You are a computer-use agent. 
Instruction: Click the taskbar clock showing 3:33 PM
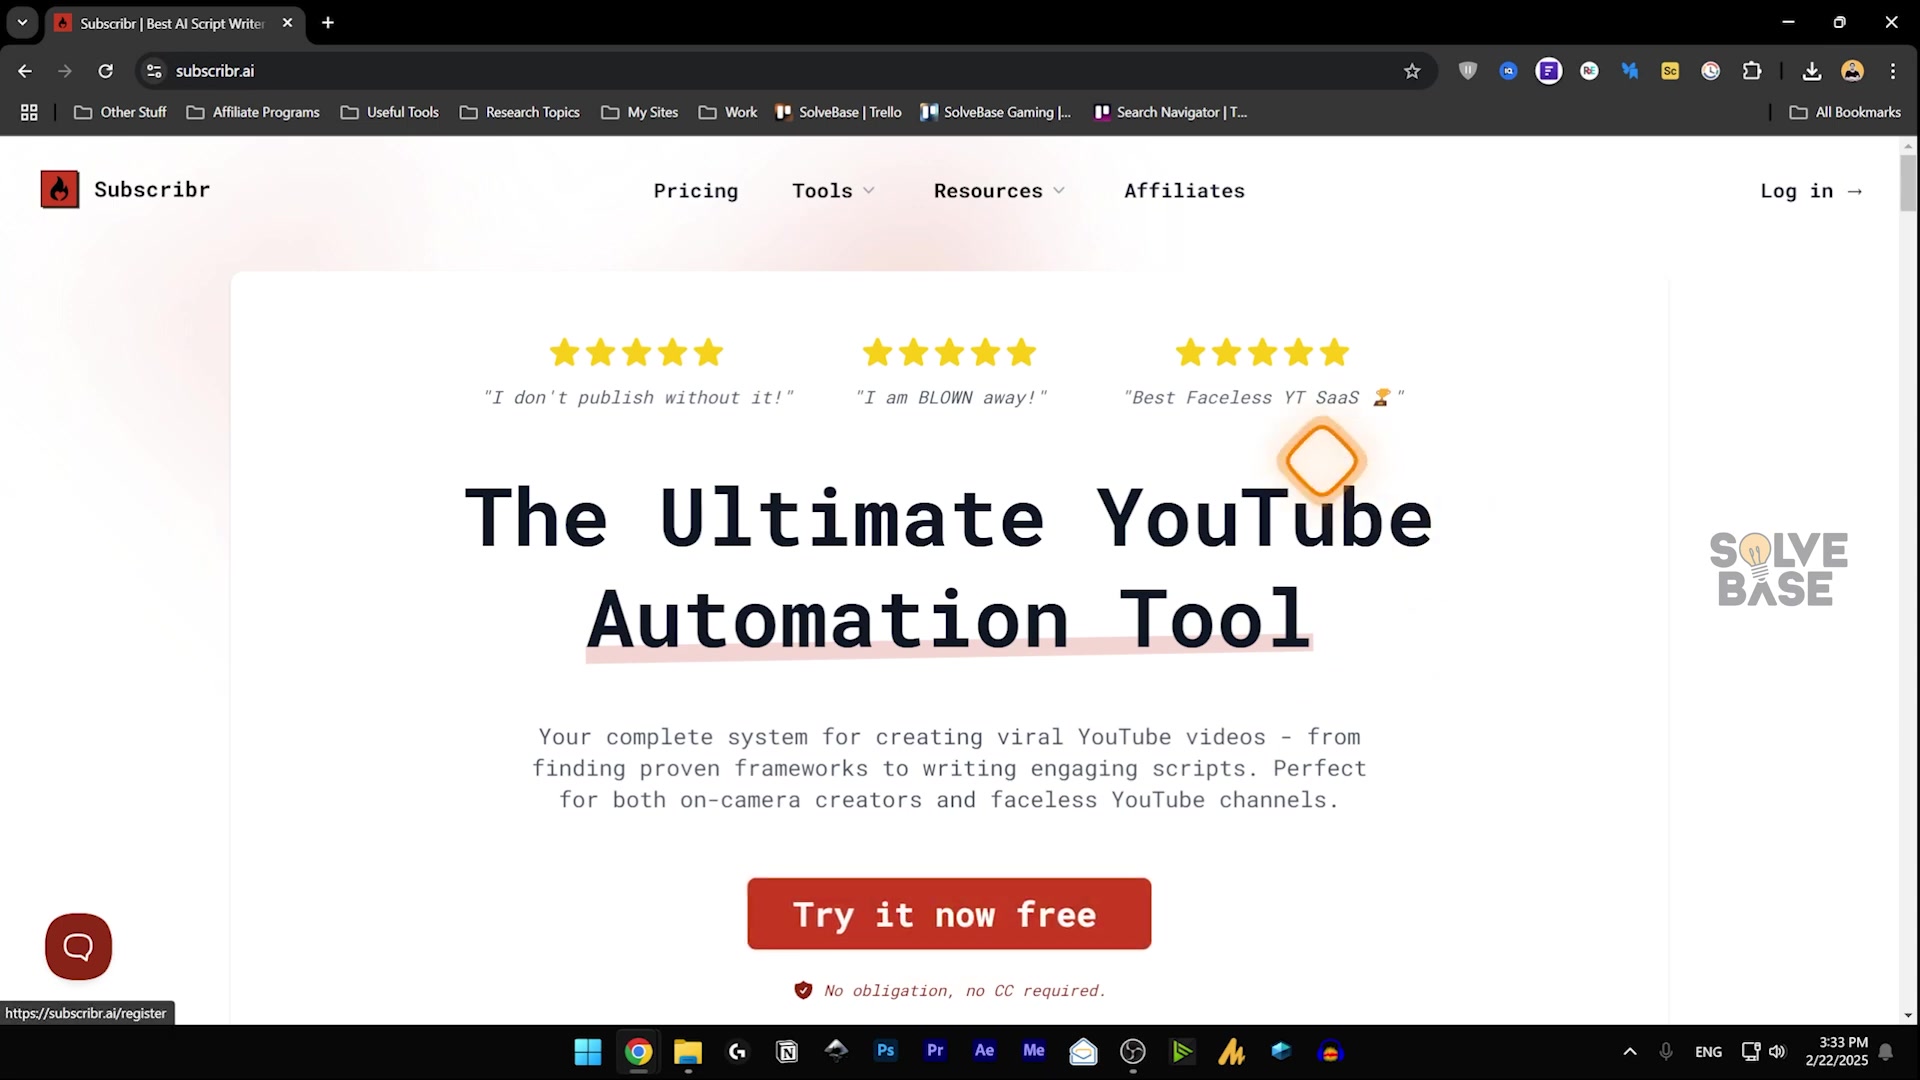[x=1837, y=1051]
